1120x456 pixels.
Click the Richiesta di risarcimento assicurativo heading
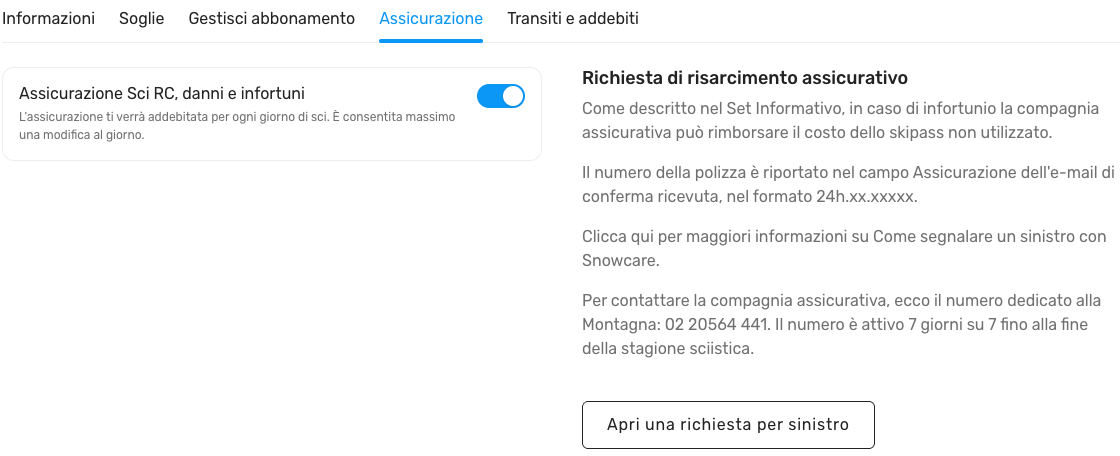(744, 77)
